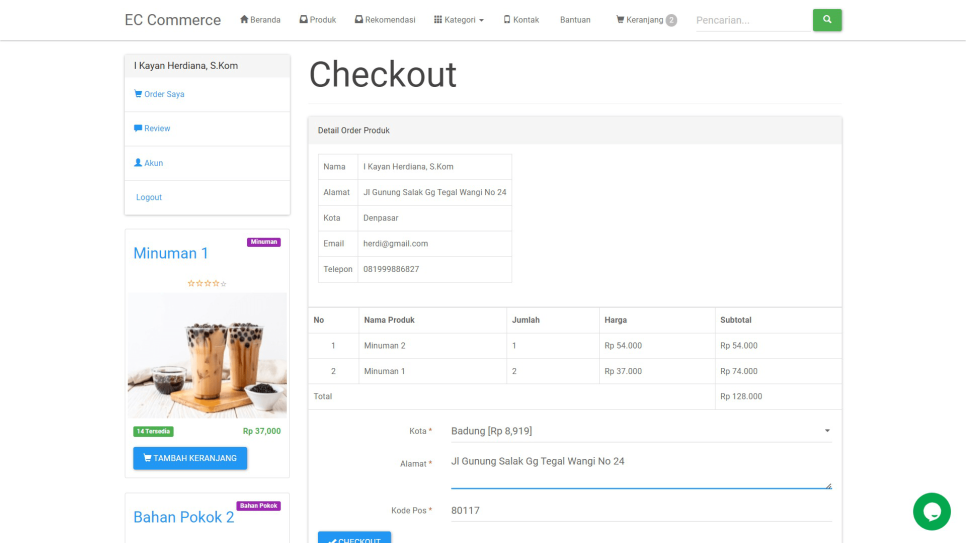Click the Rp 54.000 Harga cell
Image resolution: width=966 pixels, height=543 pixels.
[657, 346]
